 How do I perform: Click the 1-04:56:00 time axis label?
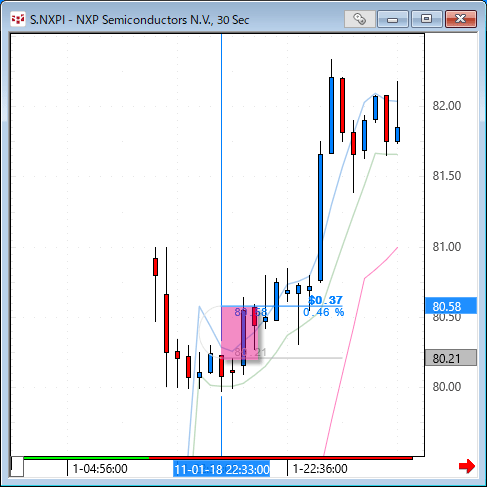tap(100, 469)
